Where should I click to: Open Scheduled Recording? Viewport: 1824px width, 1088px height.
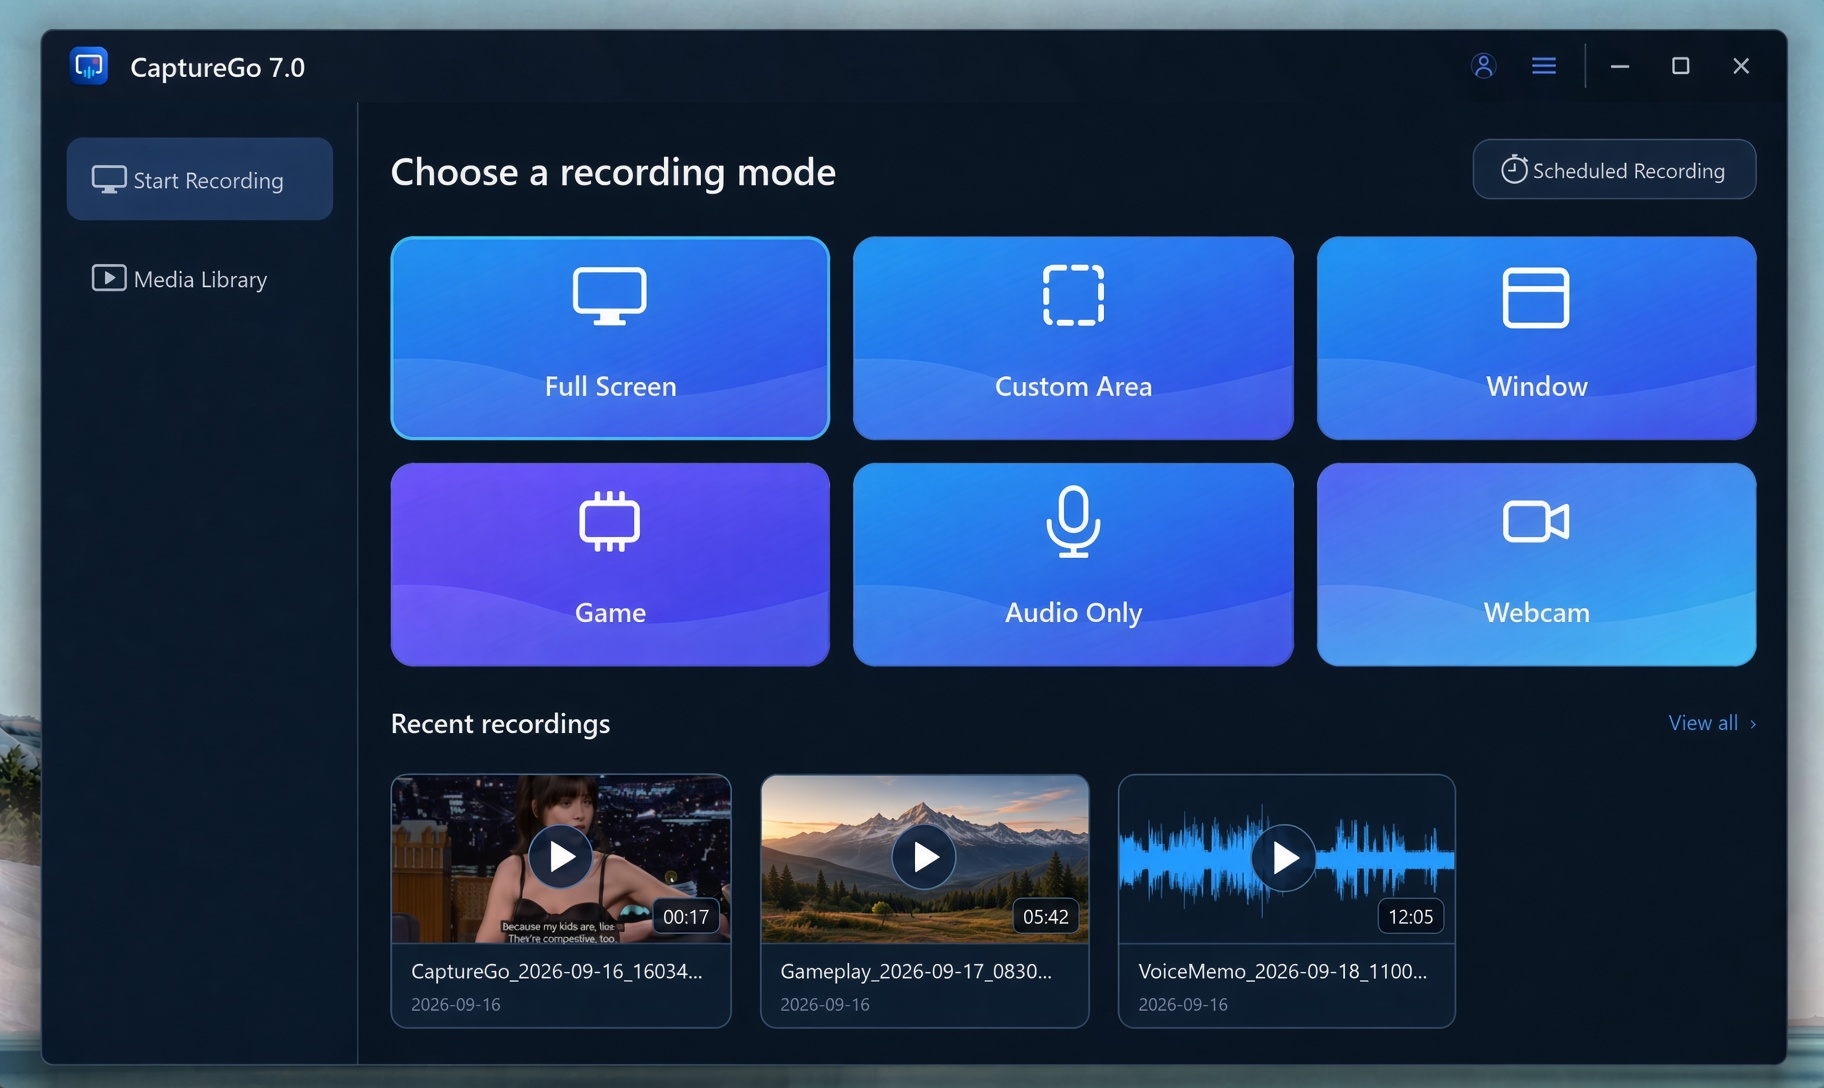click(1614, 170)
